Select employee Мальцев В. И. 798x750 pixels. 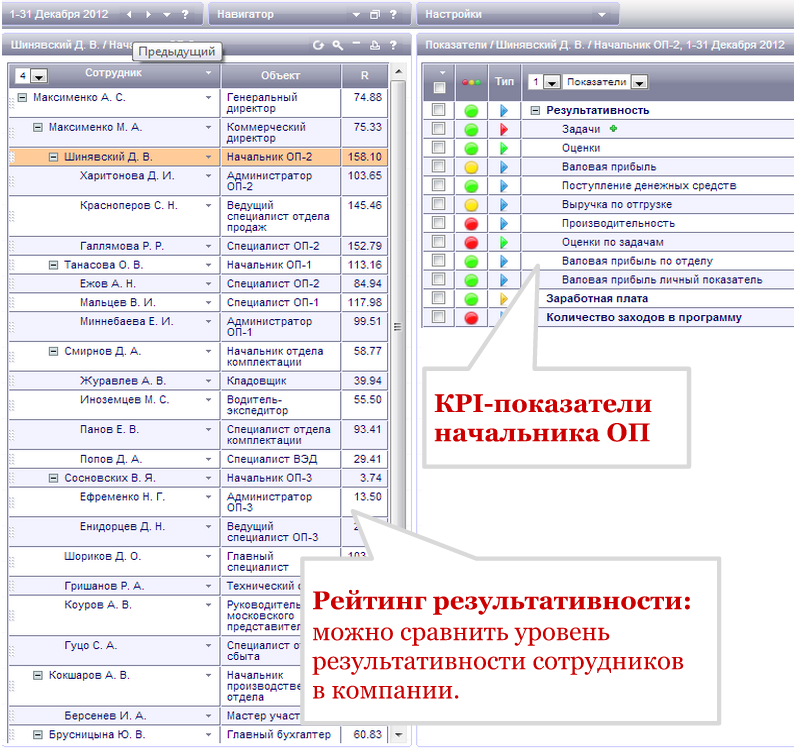click(118, 303)
